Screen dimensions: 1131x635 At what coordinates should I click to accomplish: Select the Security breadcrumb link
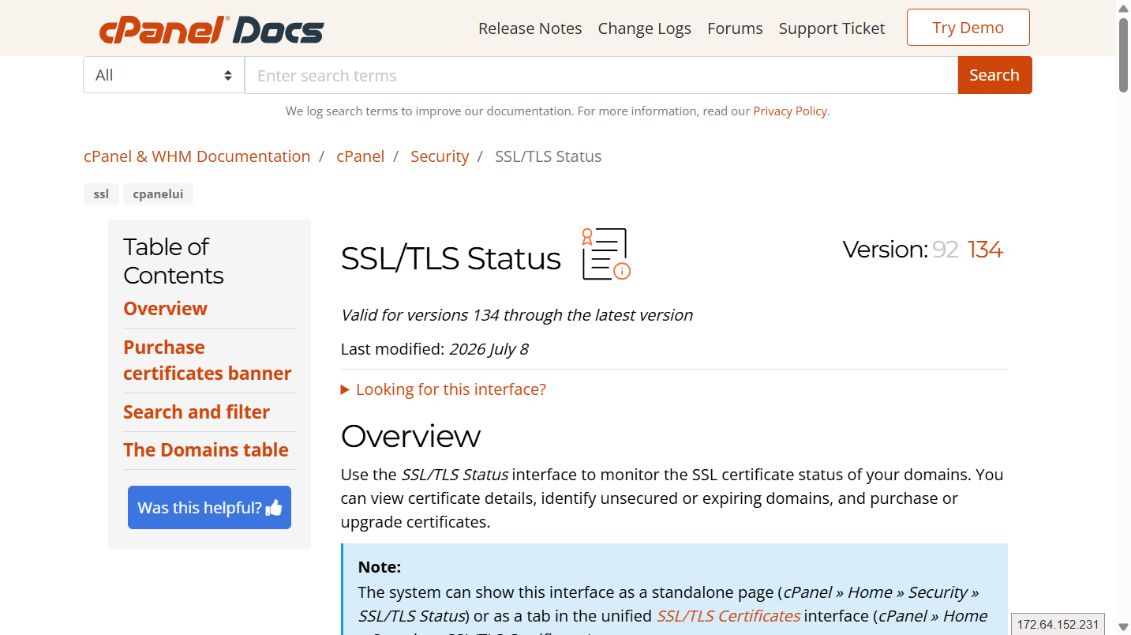tap(439, 157)
